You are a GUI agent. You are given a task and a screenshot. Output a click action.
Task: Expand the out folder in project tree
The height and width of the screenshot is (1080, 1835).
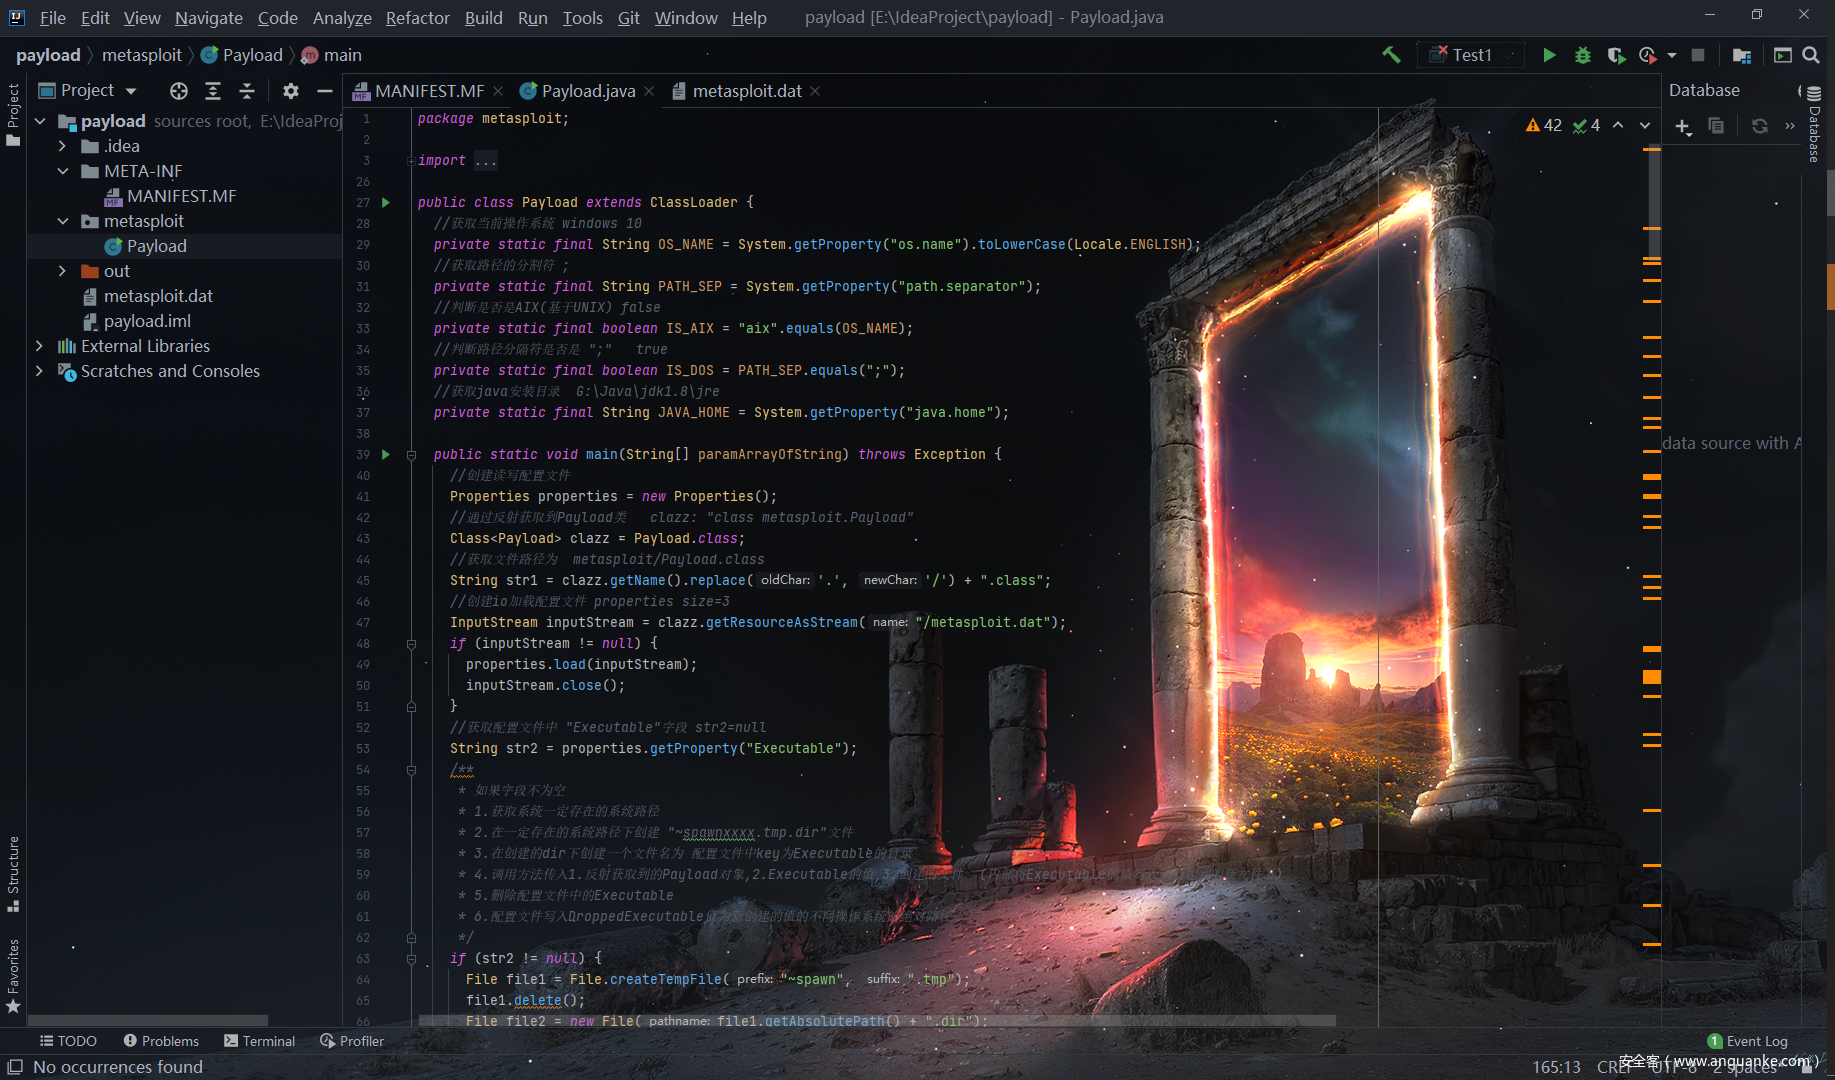pyautogui.click(x=62, y=271)
